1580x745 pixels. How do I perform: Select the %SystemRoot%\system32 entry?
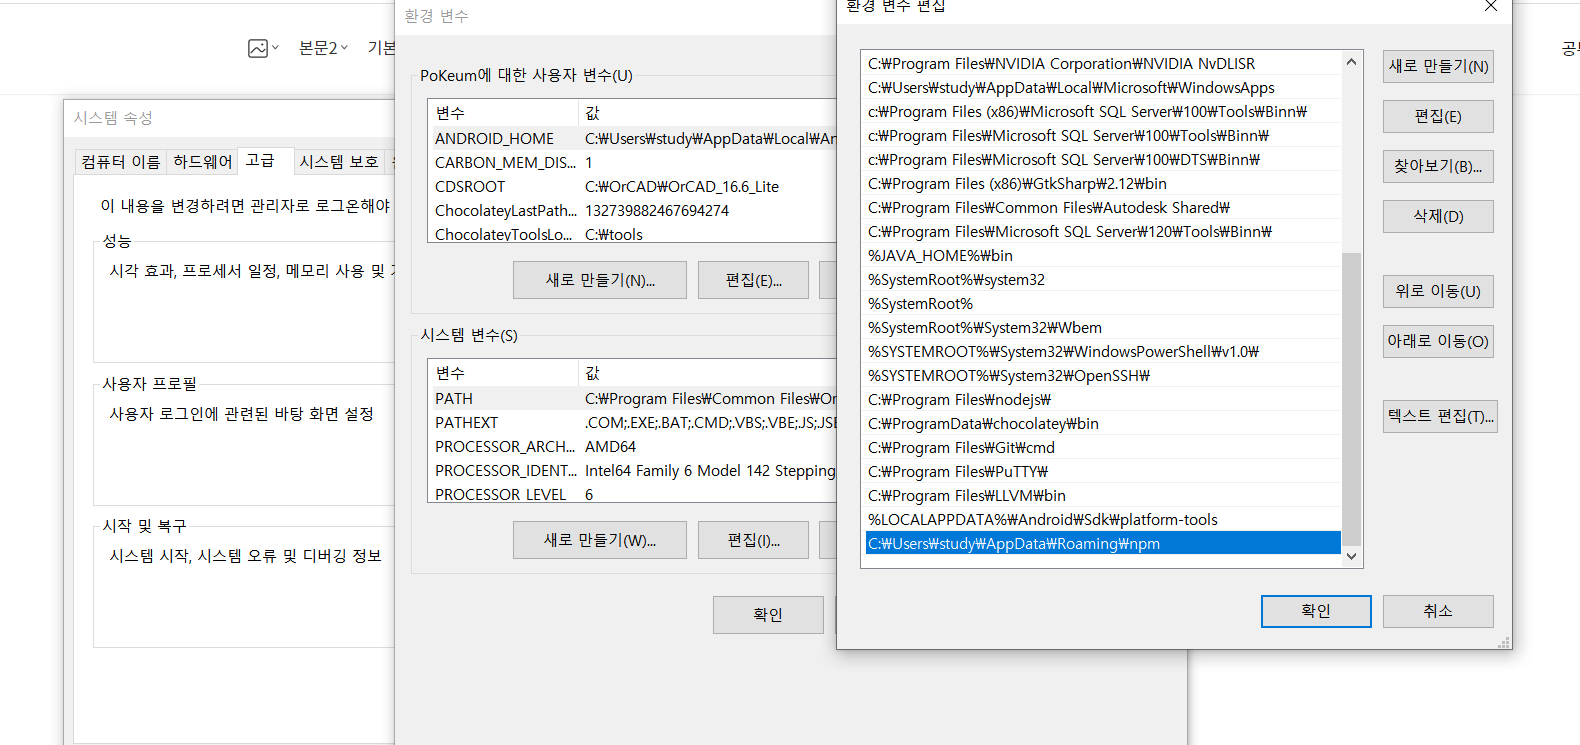pos(1102,279)
